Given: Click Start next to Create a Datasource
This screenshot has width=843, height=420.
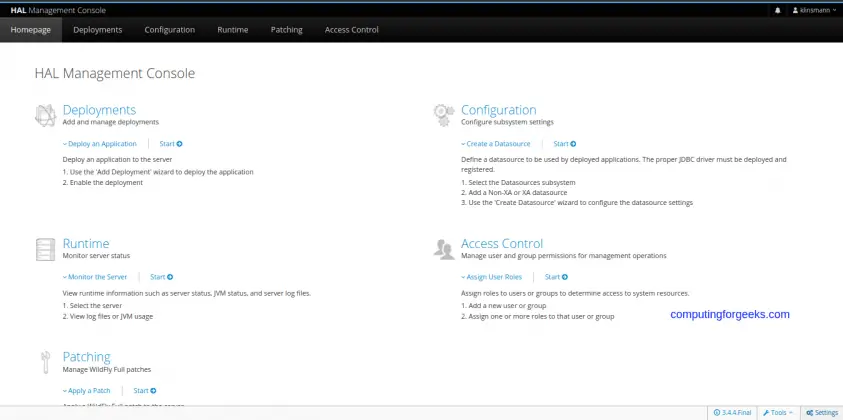Looking at the screenshot, I should click(565, 144).
